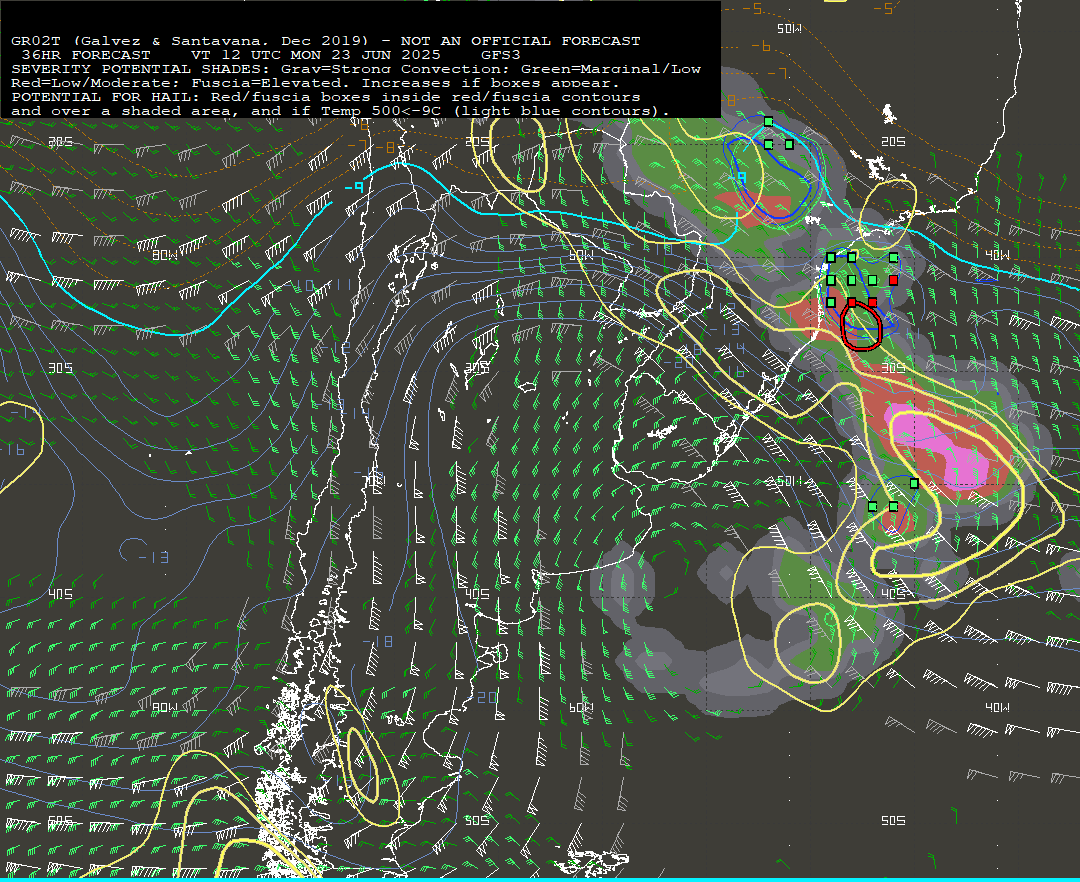Screen dimensions: 1080x882
Task: Click the red box right of three green boxes
Action: pyautogui.click(x=893, y=280)
